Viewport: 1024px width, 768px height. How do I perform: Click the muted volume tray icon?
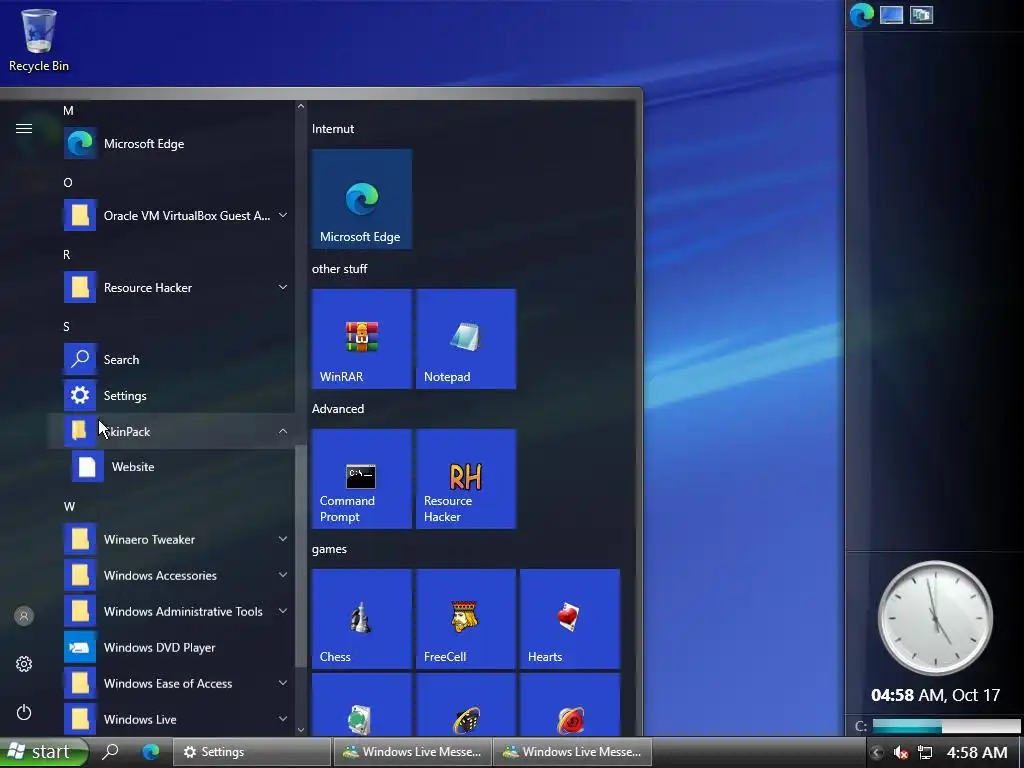[901, 752]
